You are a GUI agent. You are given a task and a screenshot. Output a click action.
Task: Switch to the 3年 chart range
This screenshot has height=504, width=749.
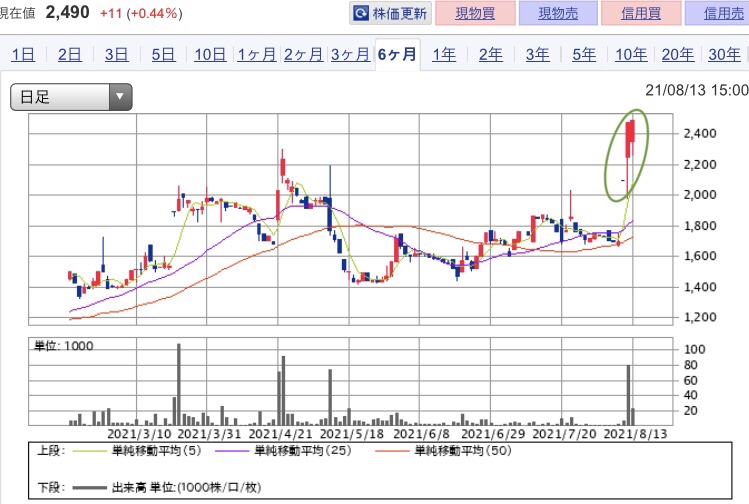(538, 55)
